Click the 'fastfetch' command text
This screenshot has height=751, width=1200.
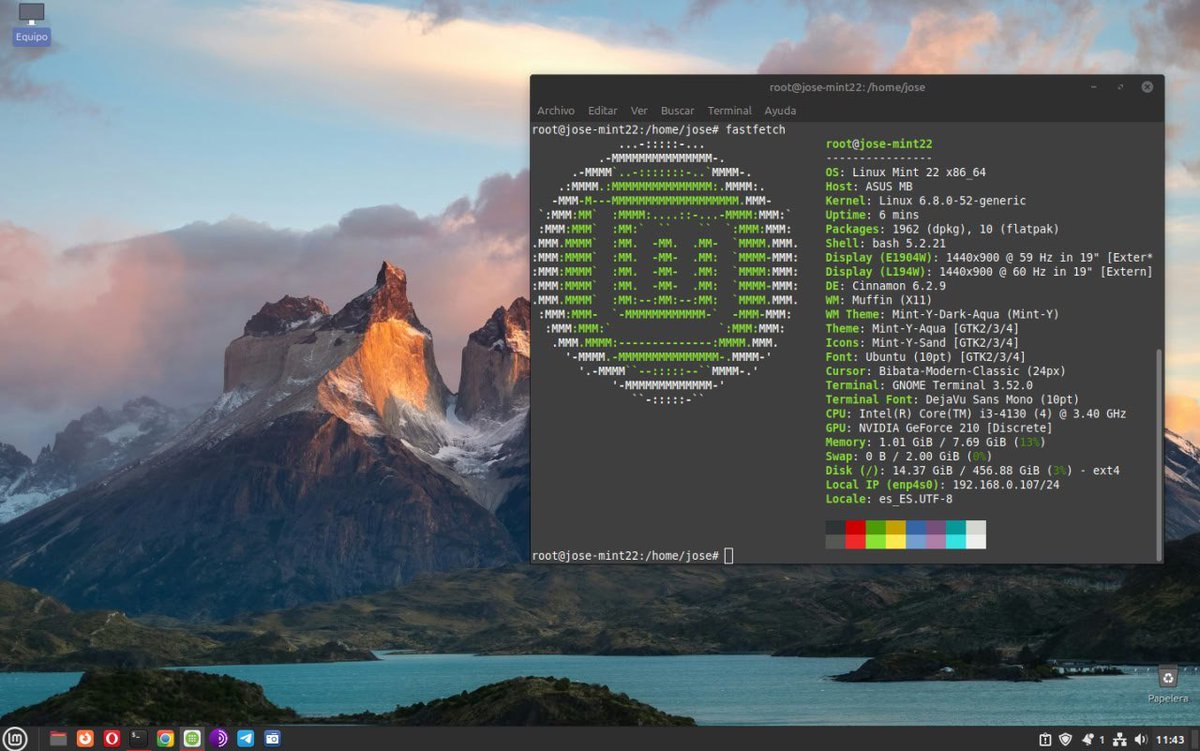[756, 130]
